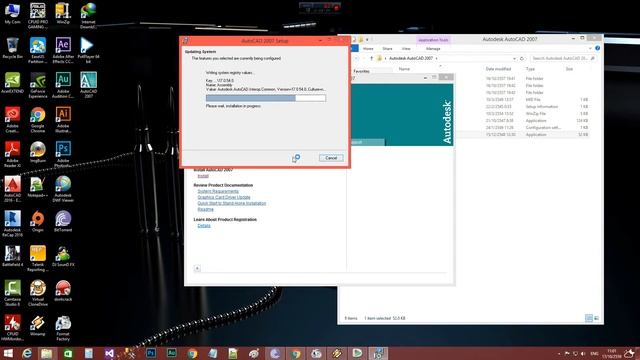The height and width of the screenshot is (360, 640).
Task: Launch Adobe Photoshop desktop shortcut
Action: [x=63, y=154]
